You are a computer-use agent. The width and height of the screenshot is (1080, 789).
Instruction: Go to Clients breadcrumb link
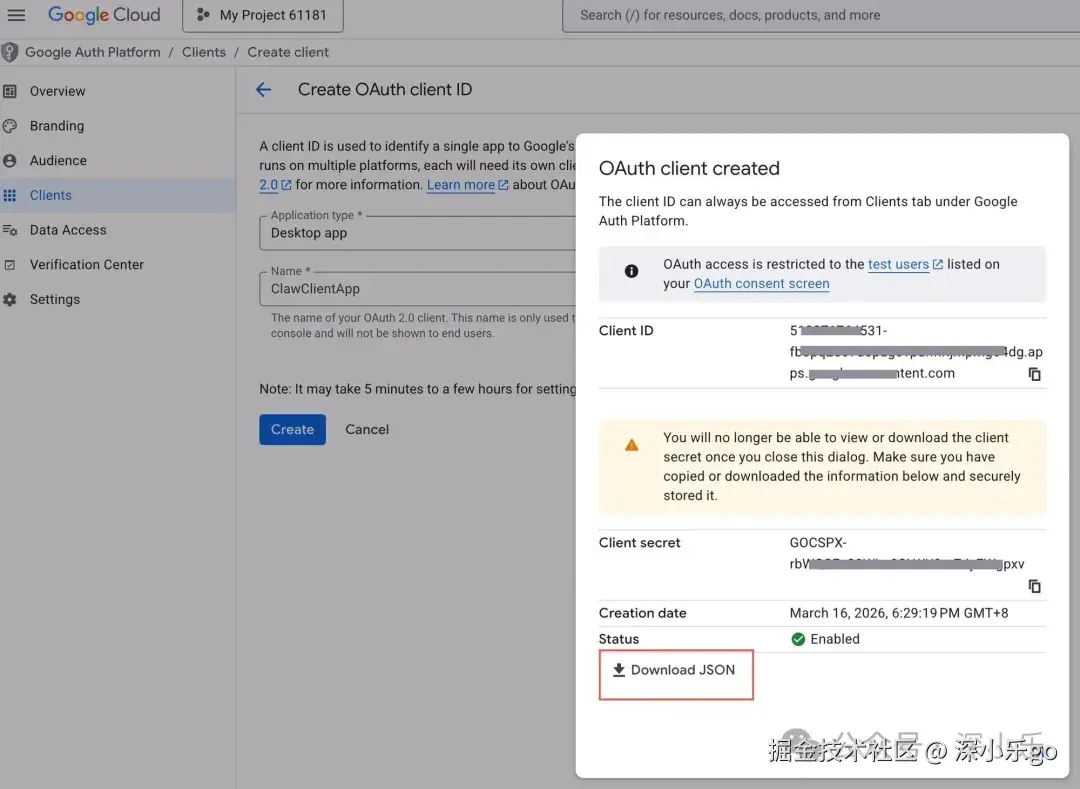204,52
